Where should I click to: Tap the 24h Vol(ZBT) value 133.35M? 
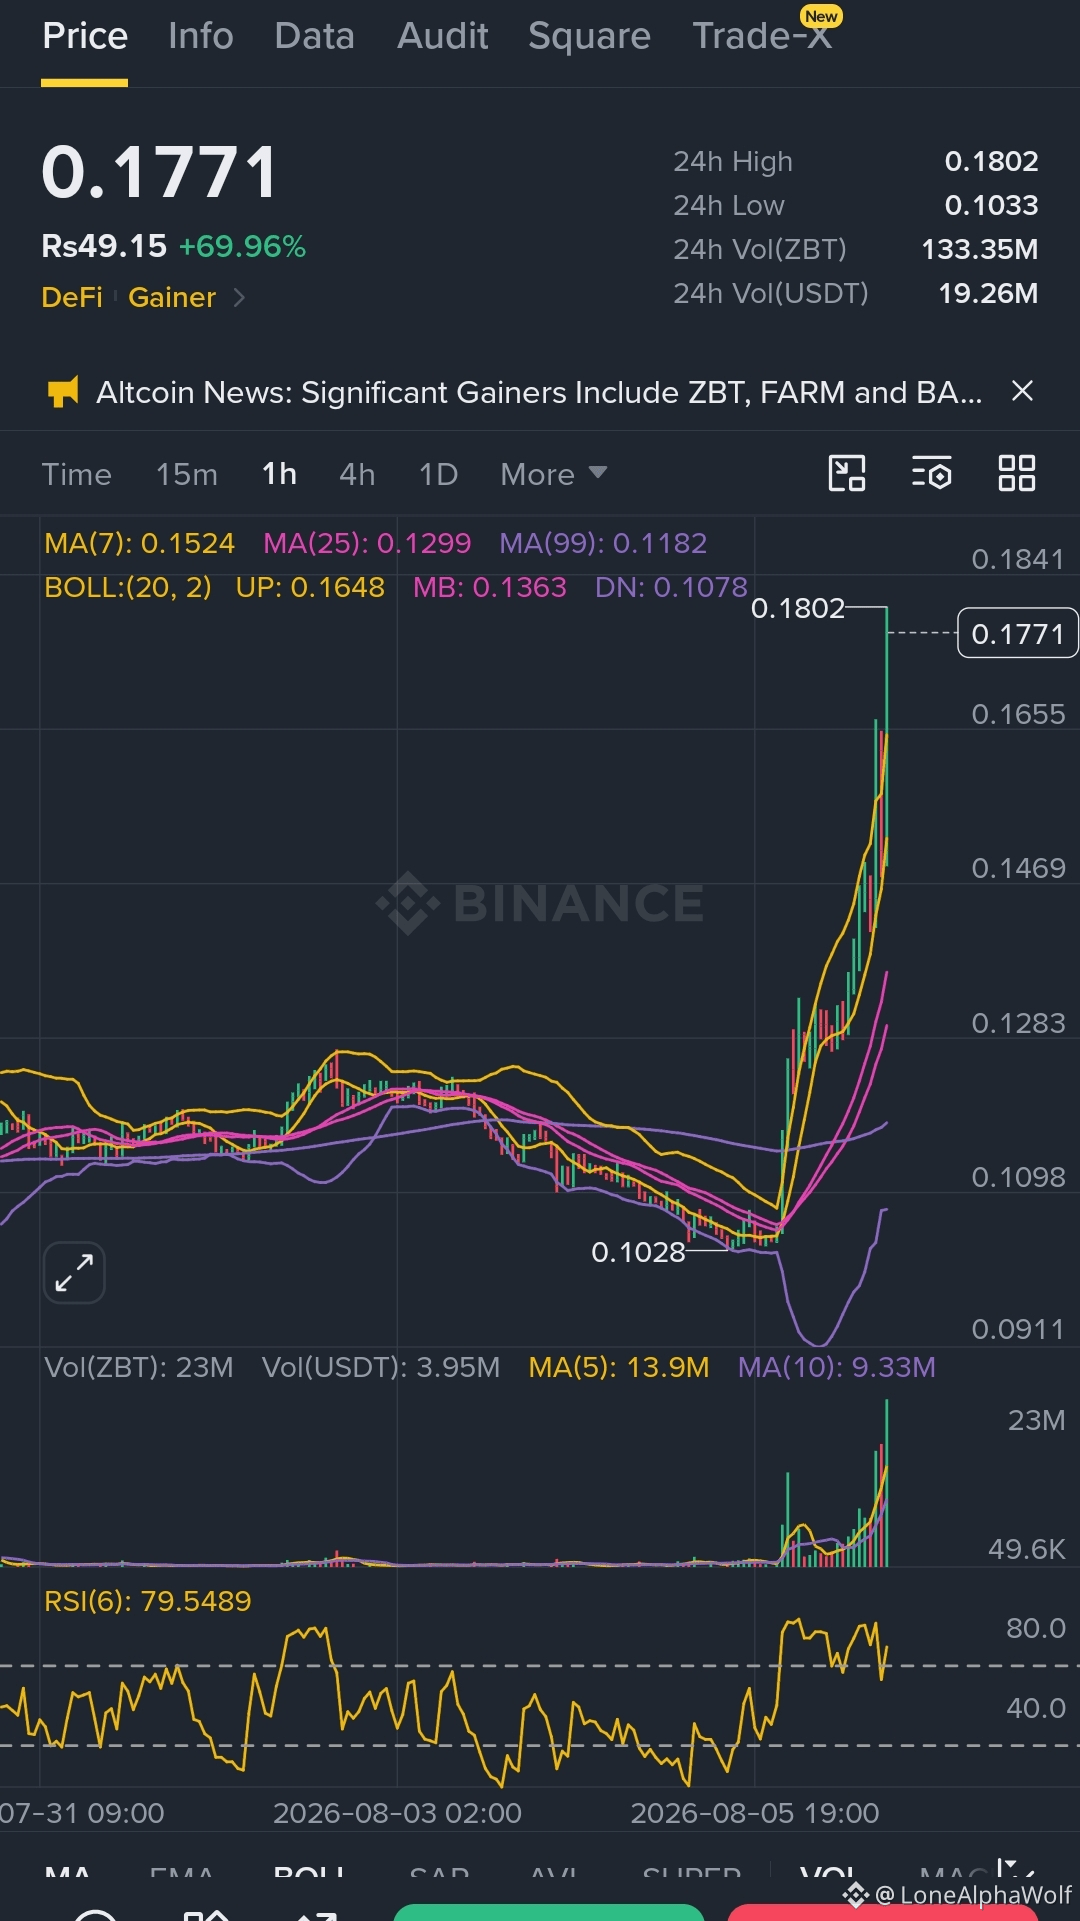click(979, 249)
